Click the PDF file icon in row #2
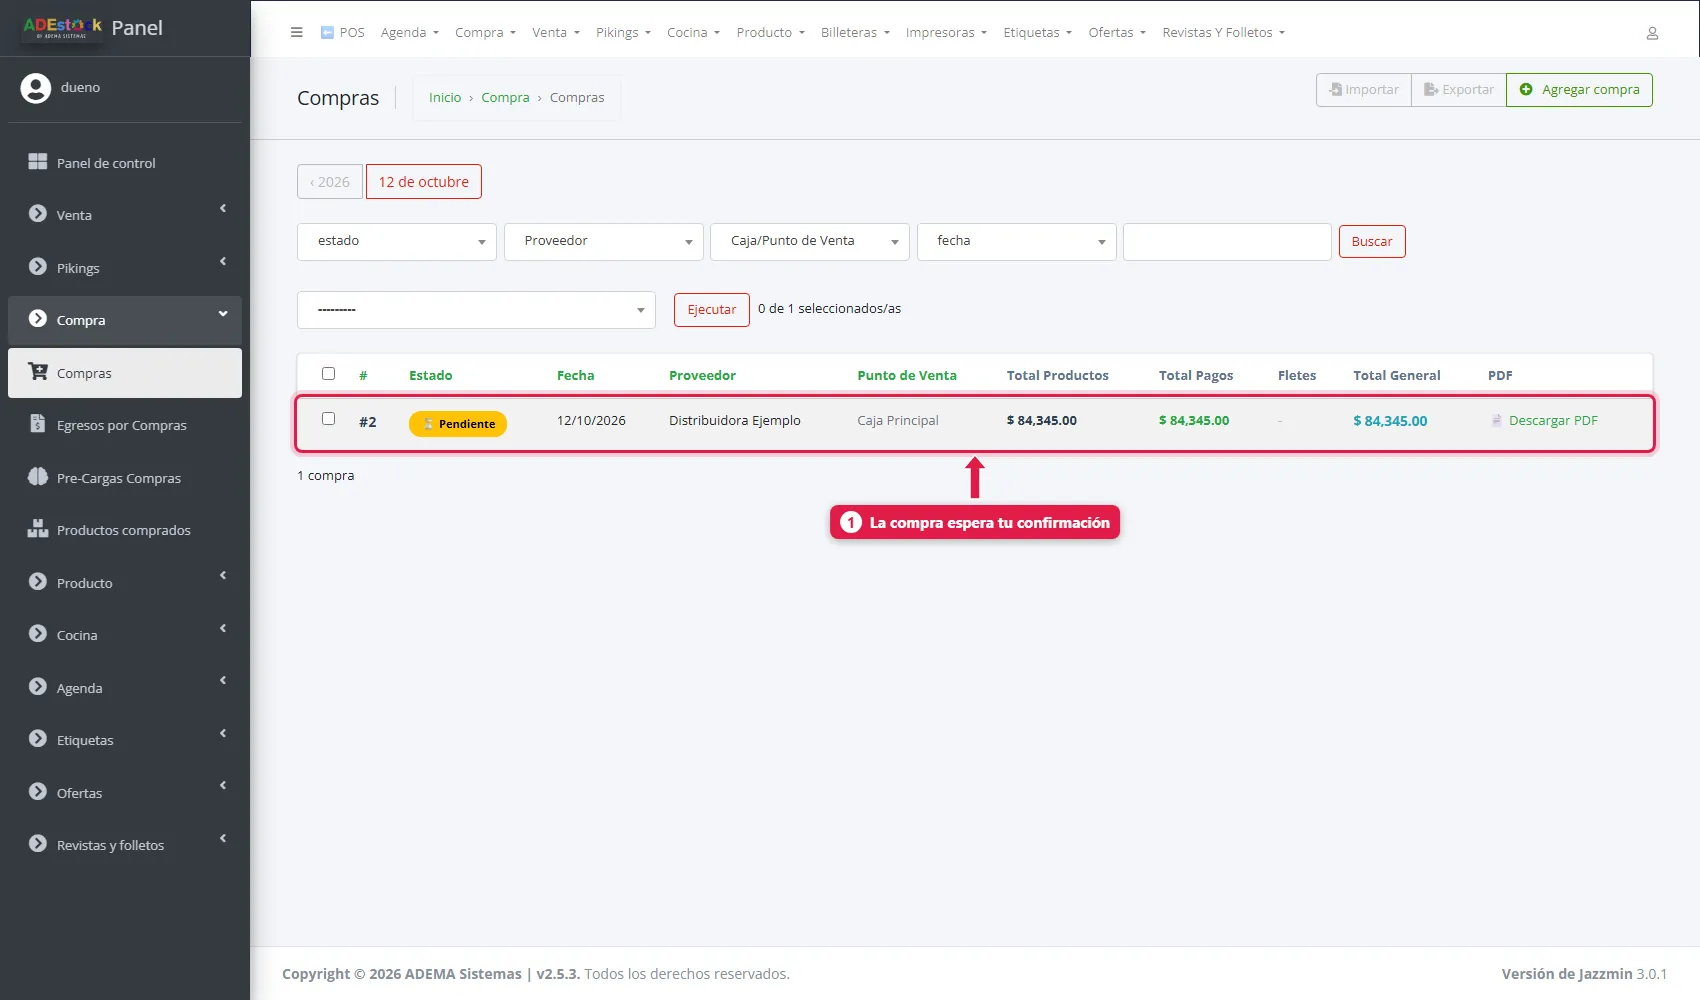The height and width of the screenshot is (1000, 1700). click(1497, 421)
